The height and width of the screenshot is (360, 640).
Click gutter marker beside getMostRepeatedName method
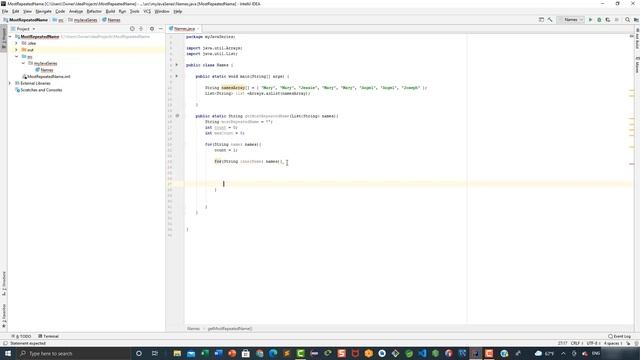click(x=177, y=116)
